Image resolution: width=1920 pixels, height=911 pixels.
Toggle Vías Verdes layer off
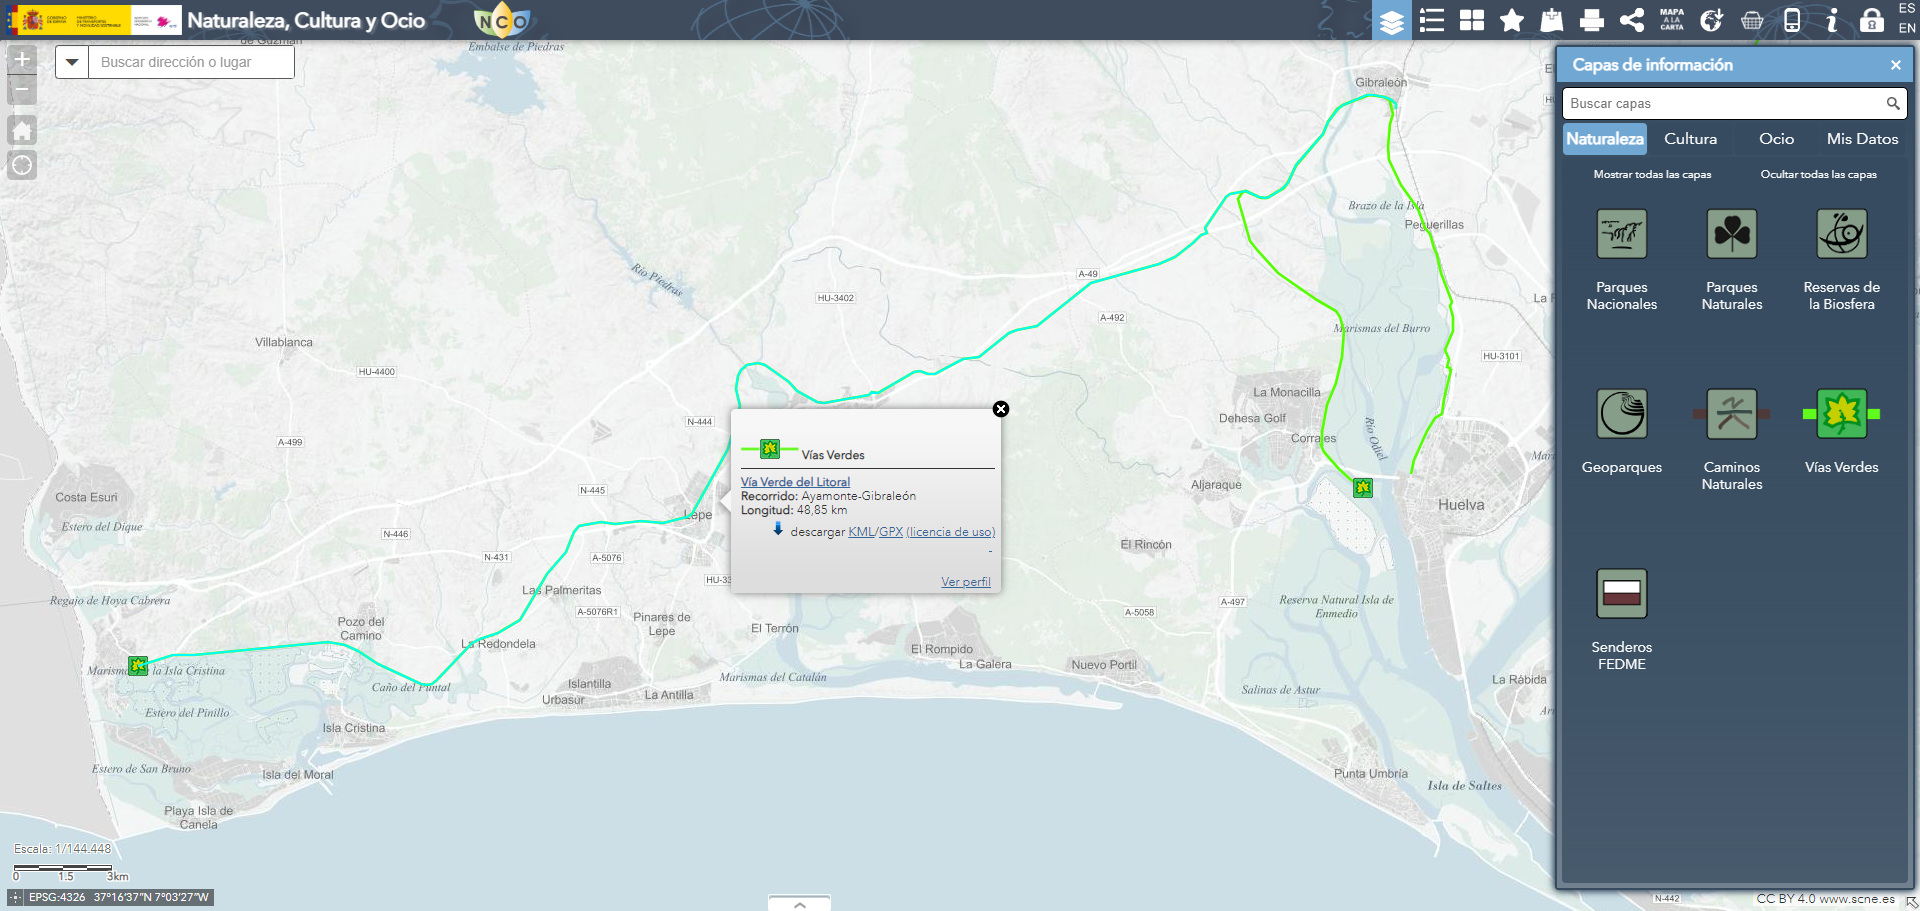[1842, 414]
